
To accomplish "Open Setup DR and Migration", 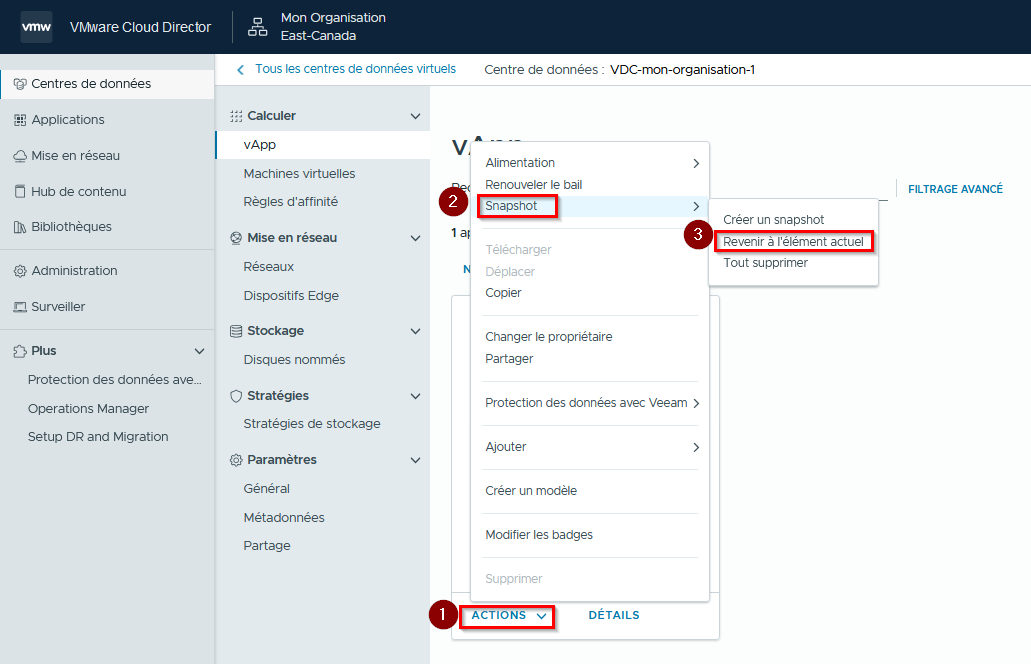I will click(x=98, y=437).
